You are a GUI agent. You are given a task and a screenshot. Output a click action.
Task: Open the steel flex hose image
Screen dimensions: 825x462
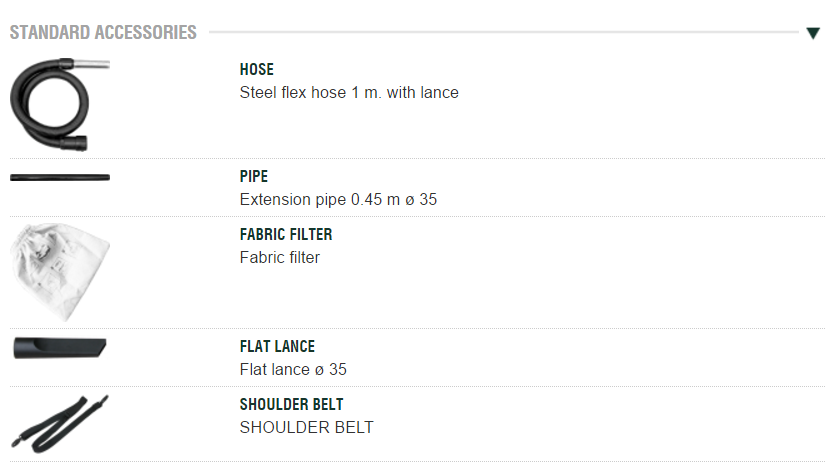click(x=59, y=104)
